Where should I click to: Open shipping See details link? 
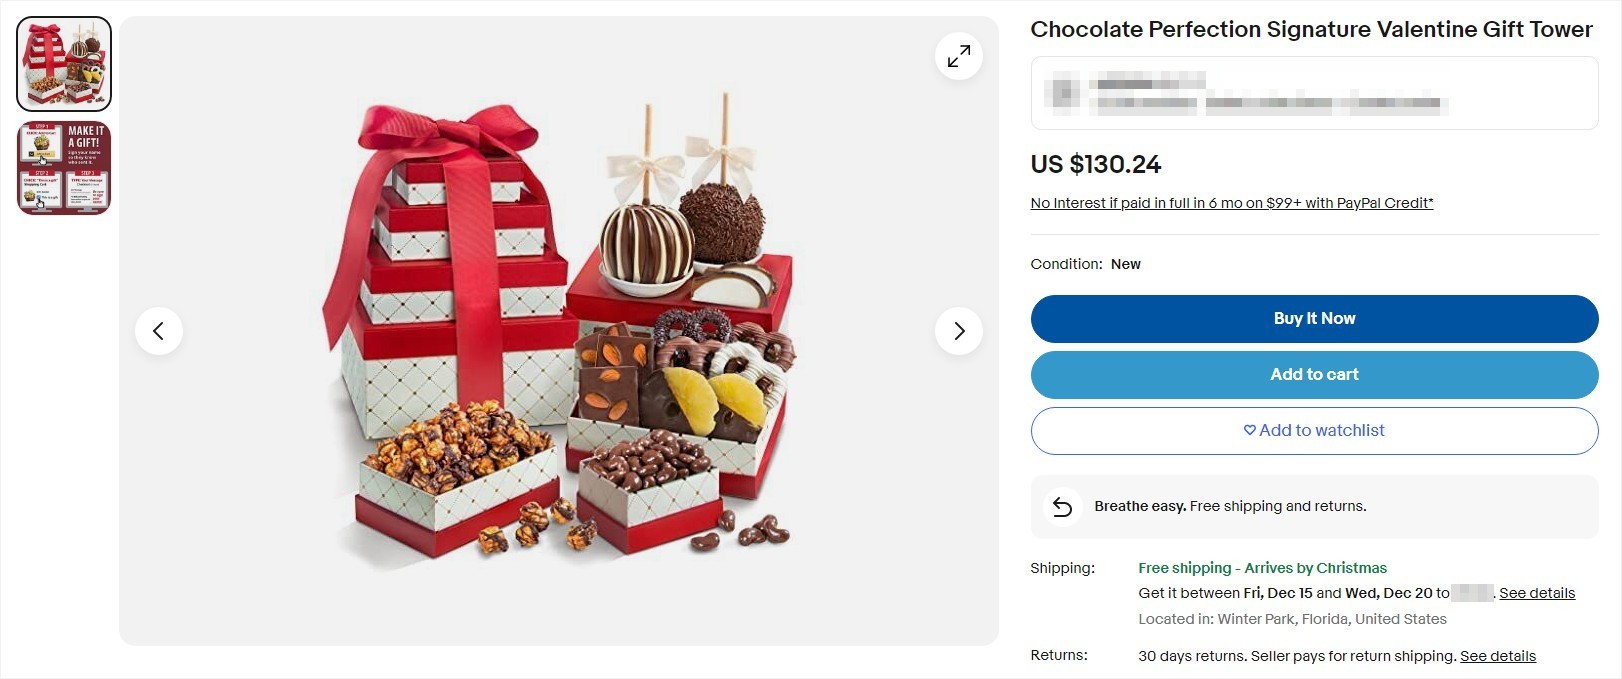coord(1537,592)
